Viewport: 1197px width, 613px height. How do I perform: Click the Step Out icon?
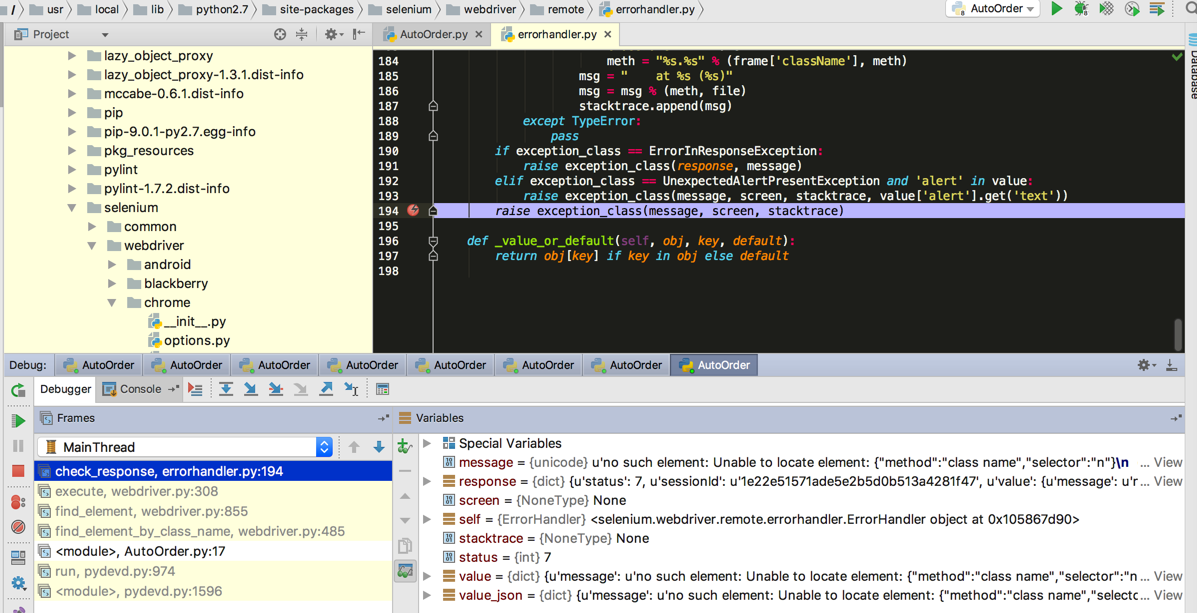click(326, 389)
